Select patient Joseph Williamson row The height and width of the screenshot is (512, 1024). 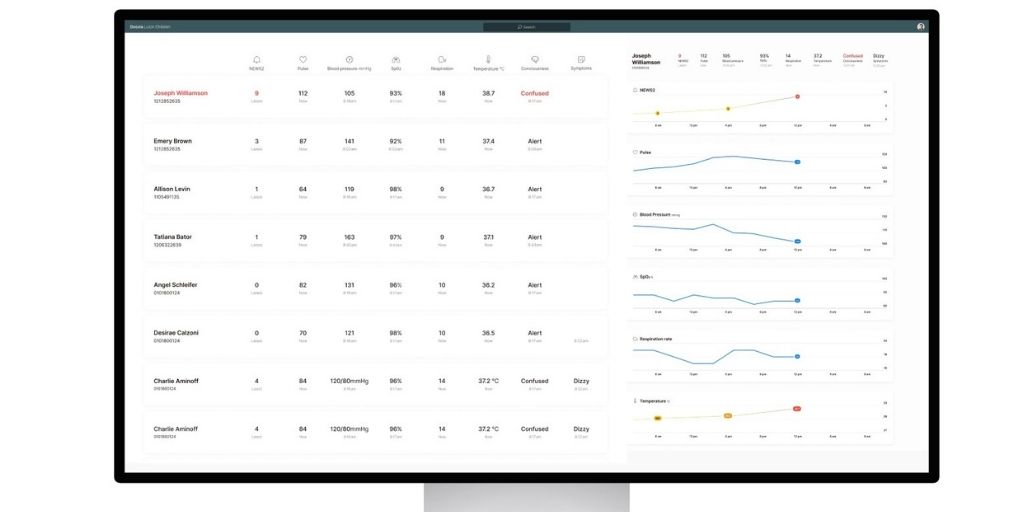pyautogui.click(x=181, y=93)
